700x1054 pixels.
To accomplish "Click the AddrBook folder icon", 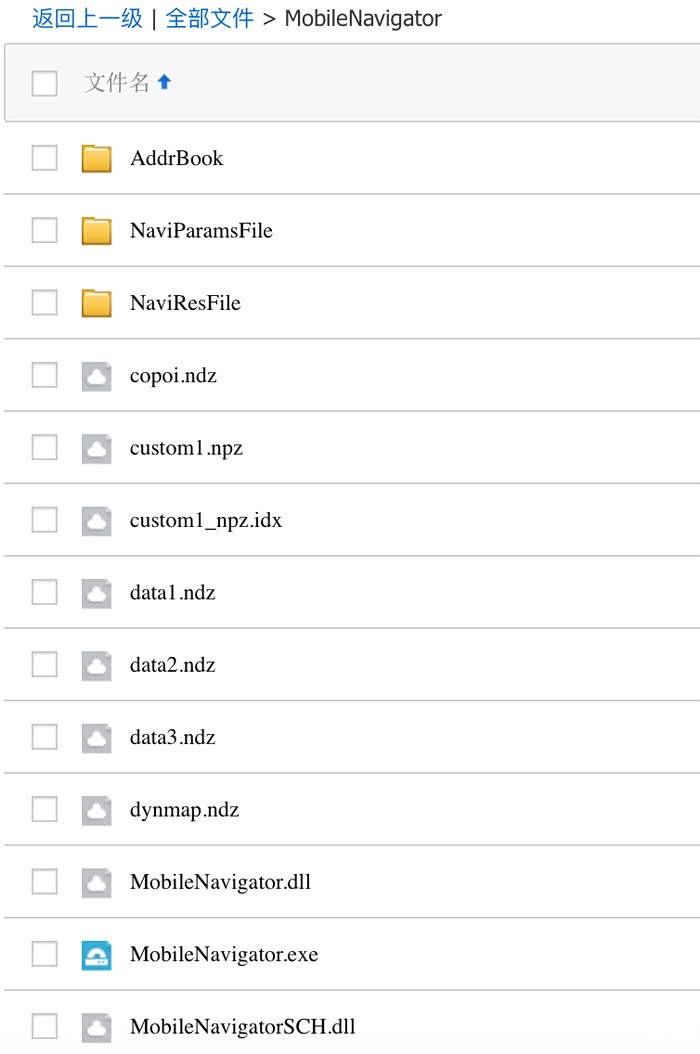I will pos(96,158).
